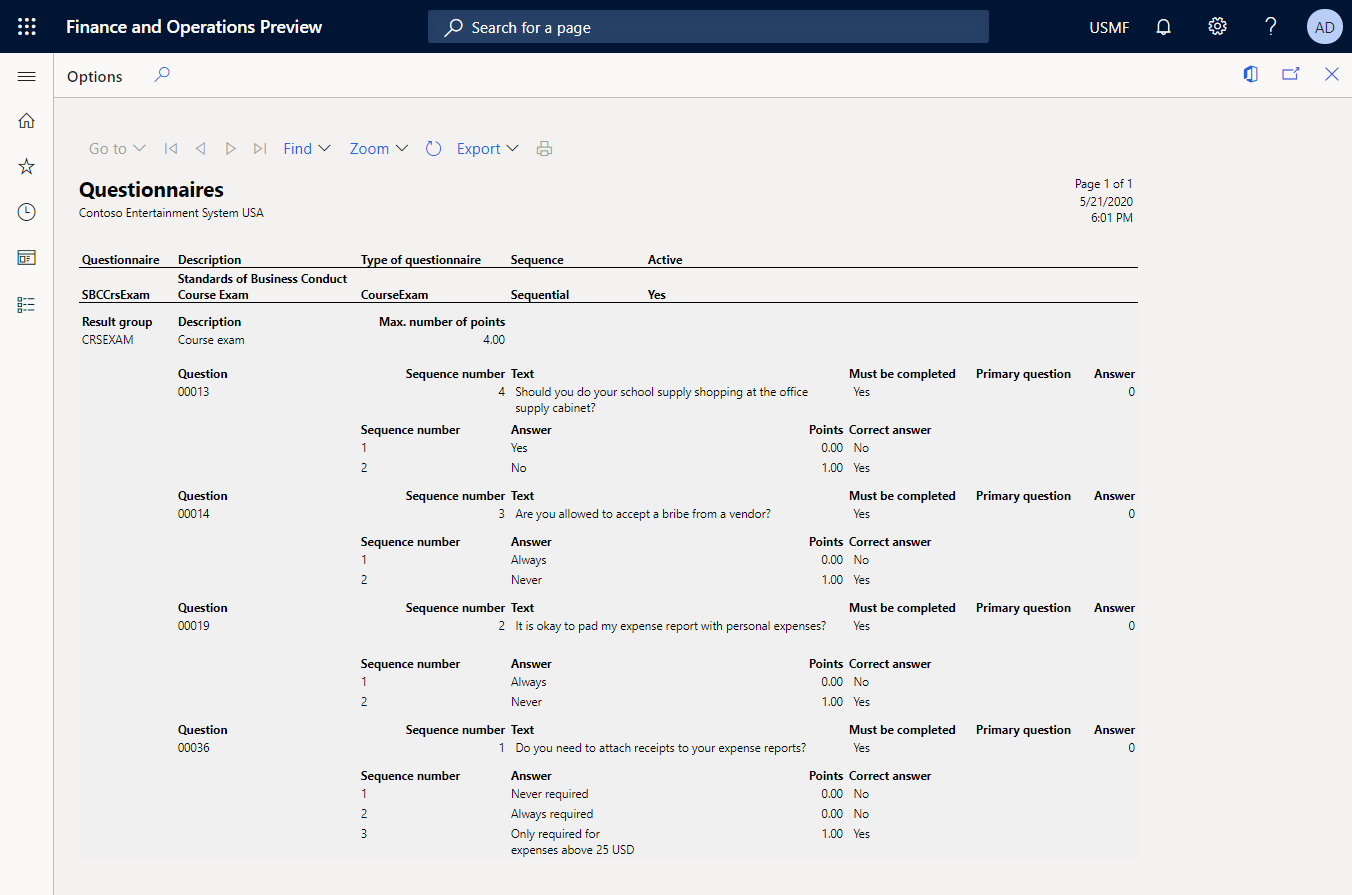This screenshot has height=895, width=1352.
Task: Open Recently opened pages from the sidebar
Action: (x=26, y=211)
